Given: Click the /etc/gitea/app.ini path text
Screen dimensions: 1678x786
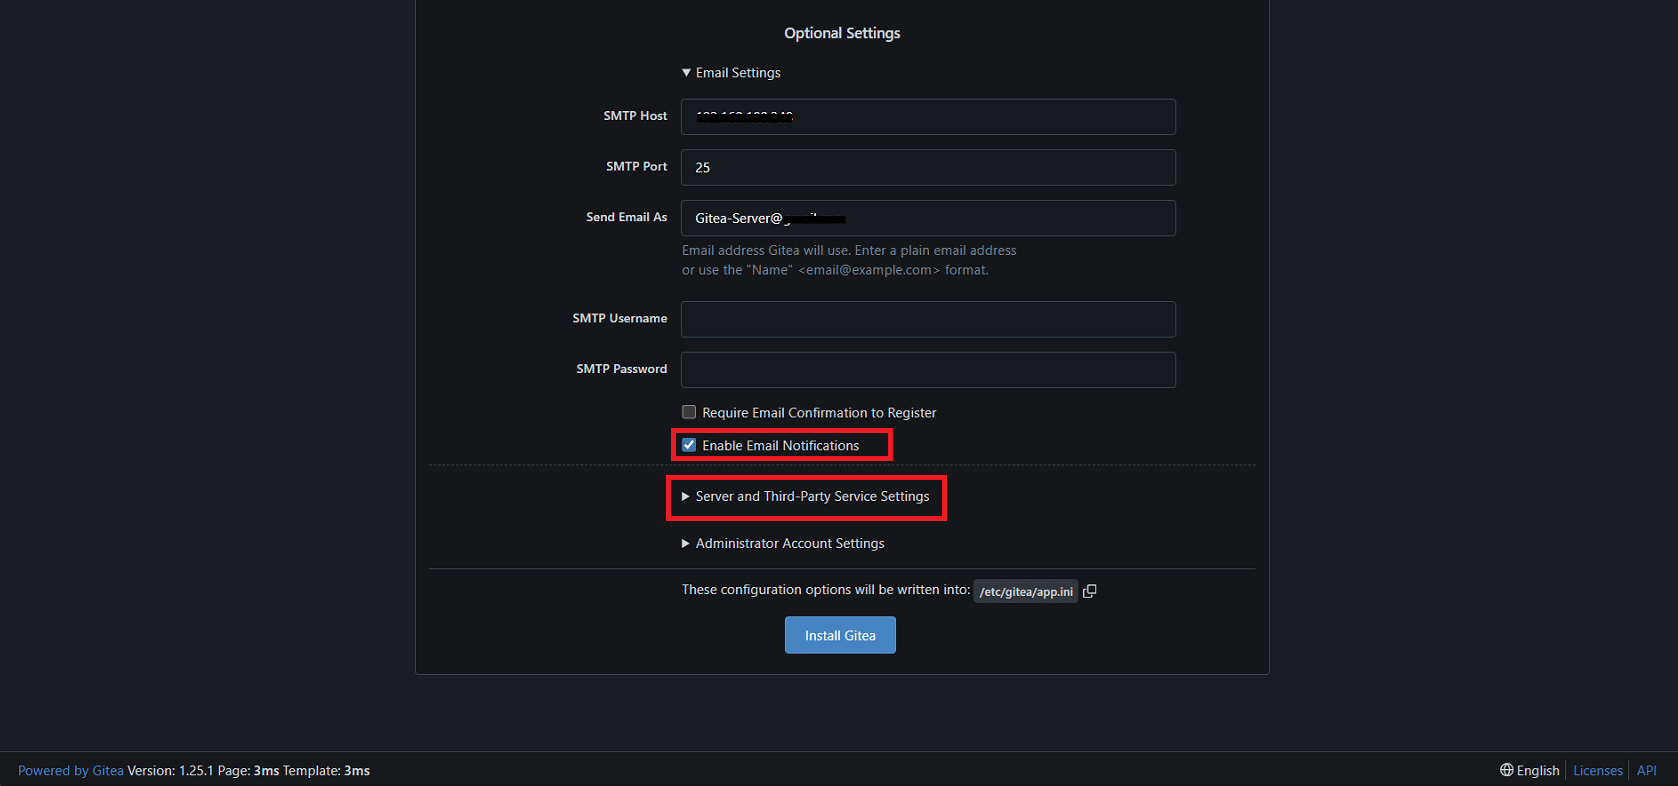Looking at the screenshot, I should pos(1025,592).
